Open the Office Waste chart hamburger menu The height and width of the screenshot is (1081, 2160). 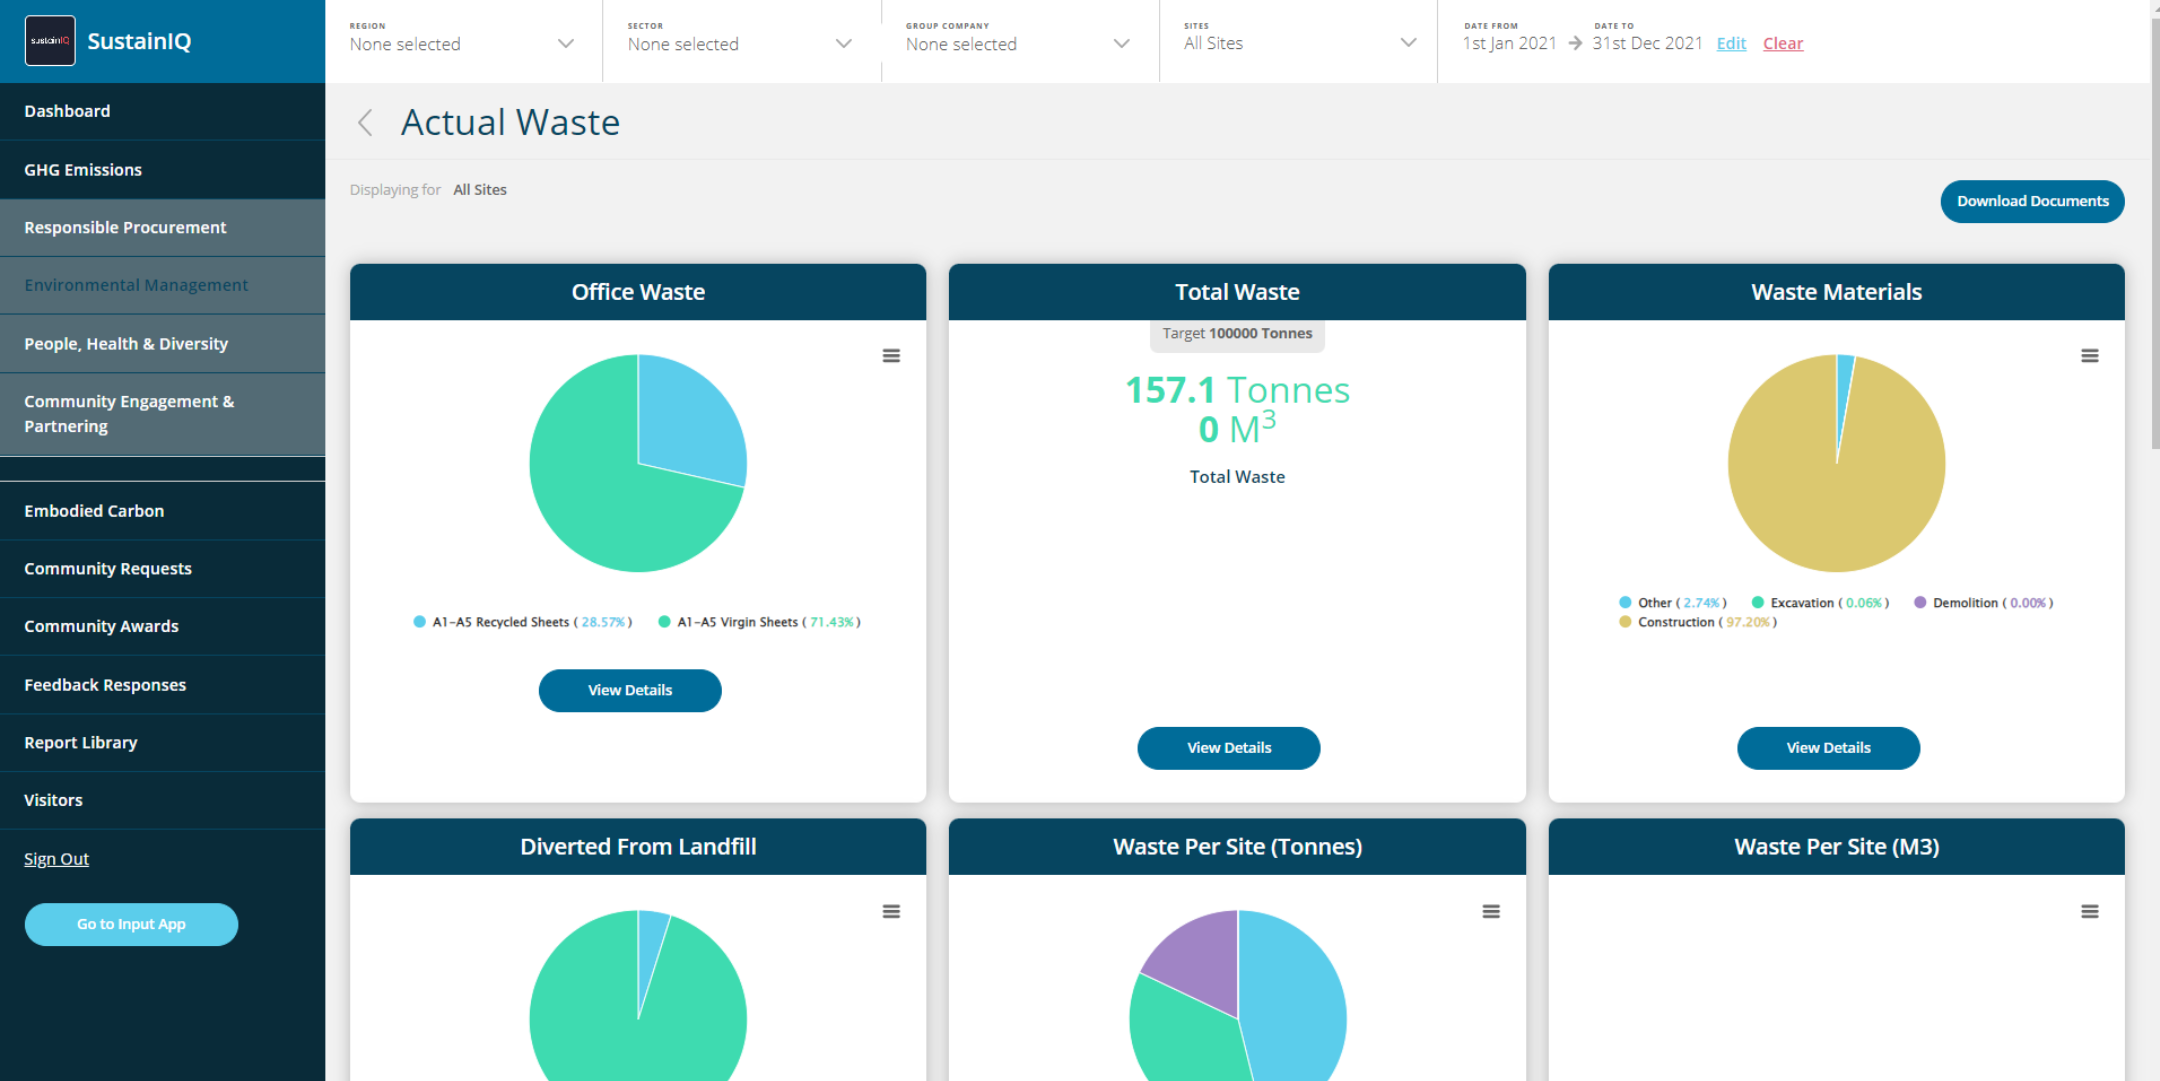click(891, 356)
